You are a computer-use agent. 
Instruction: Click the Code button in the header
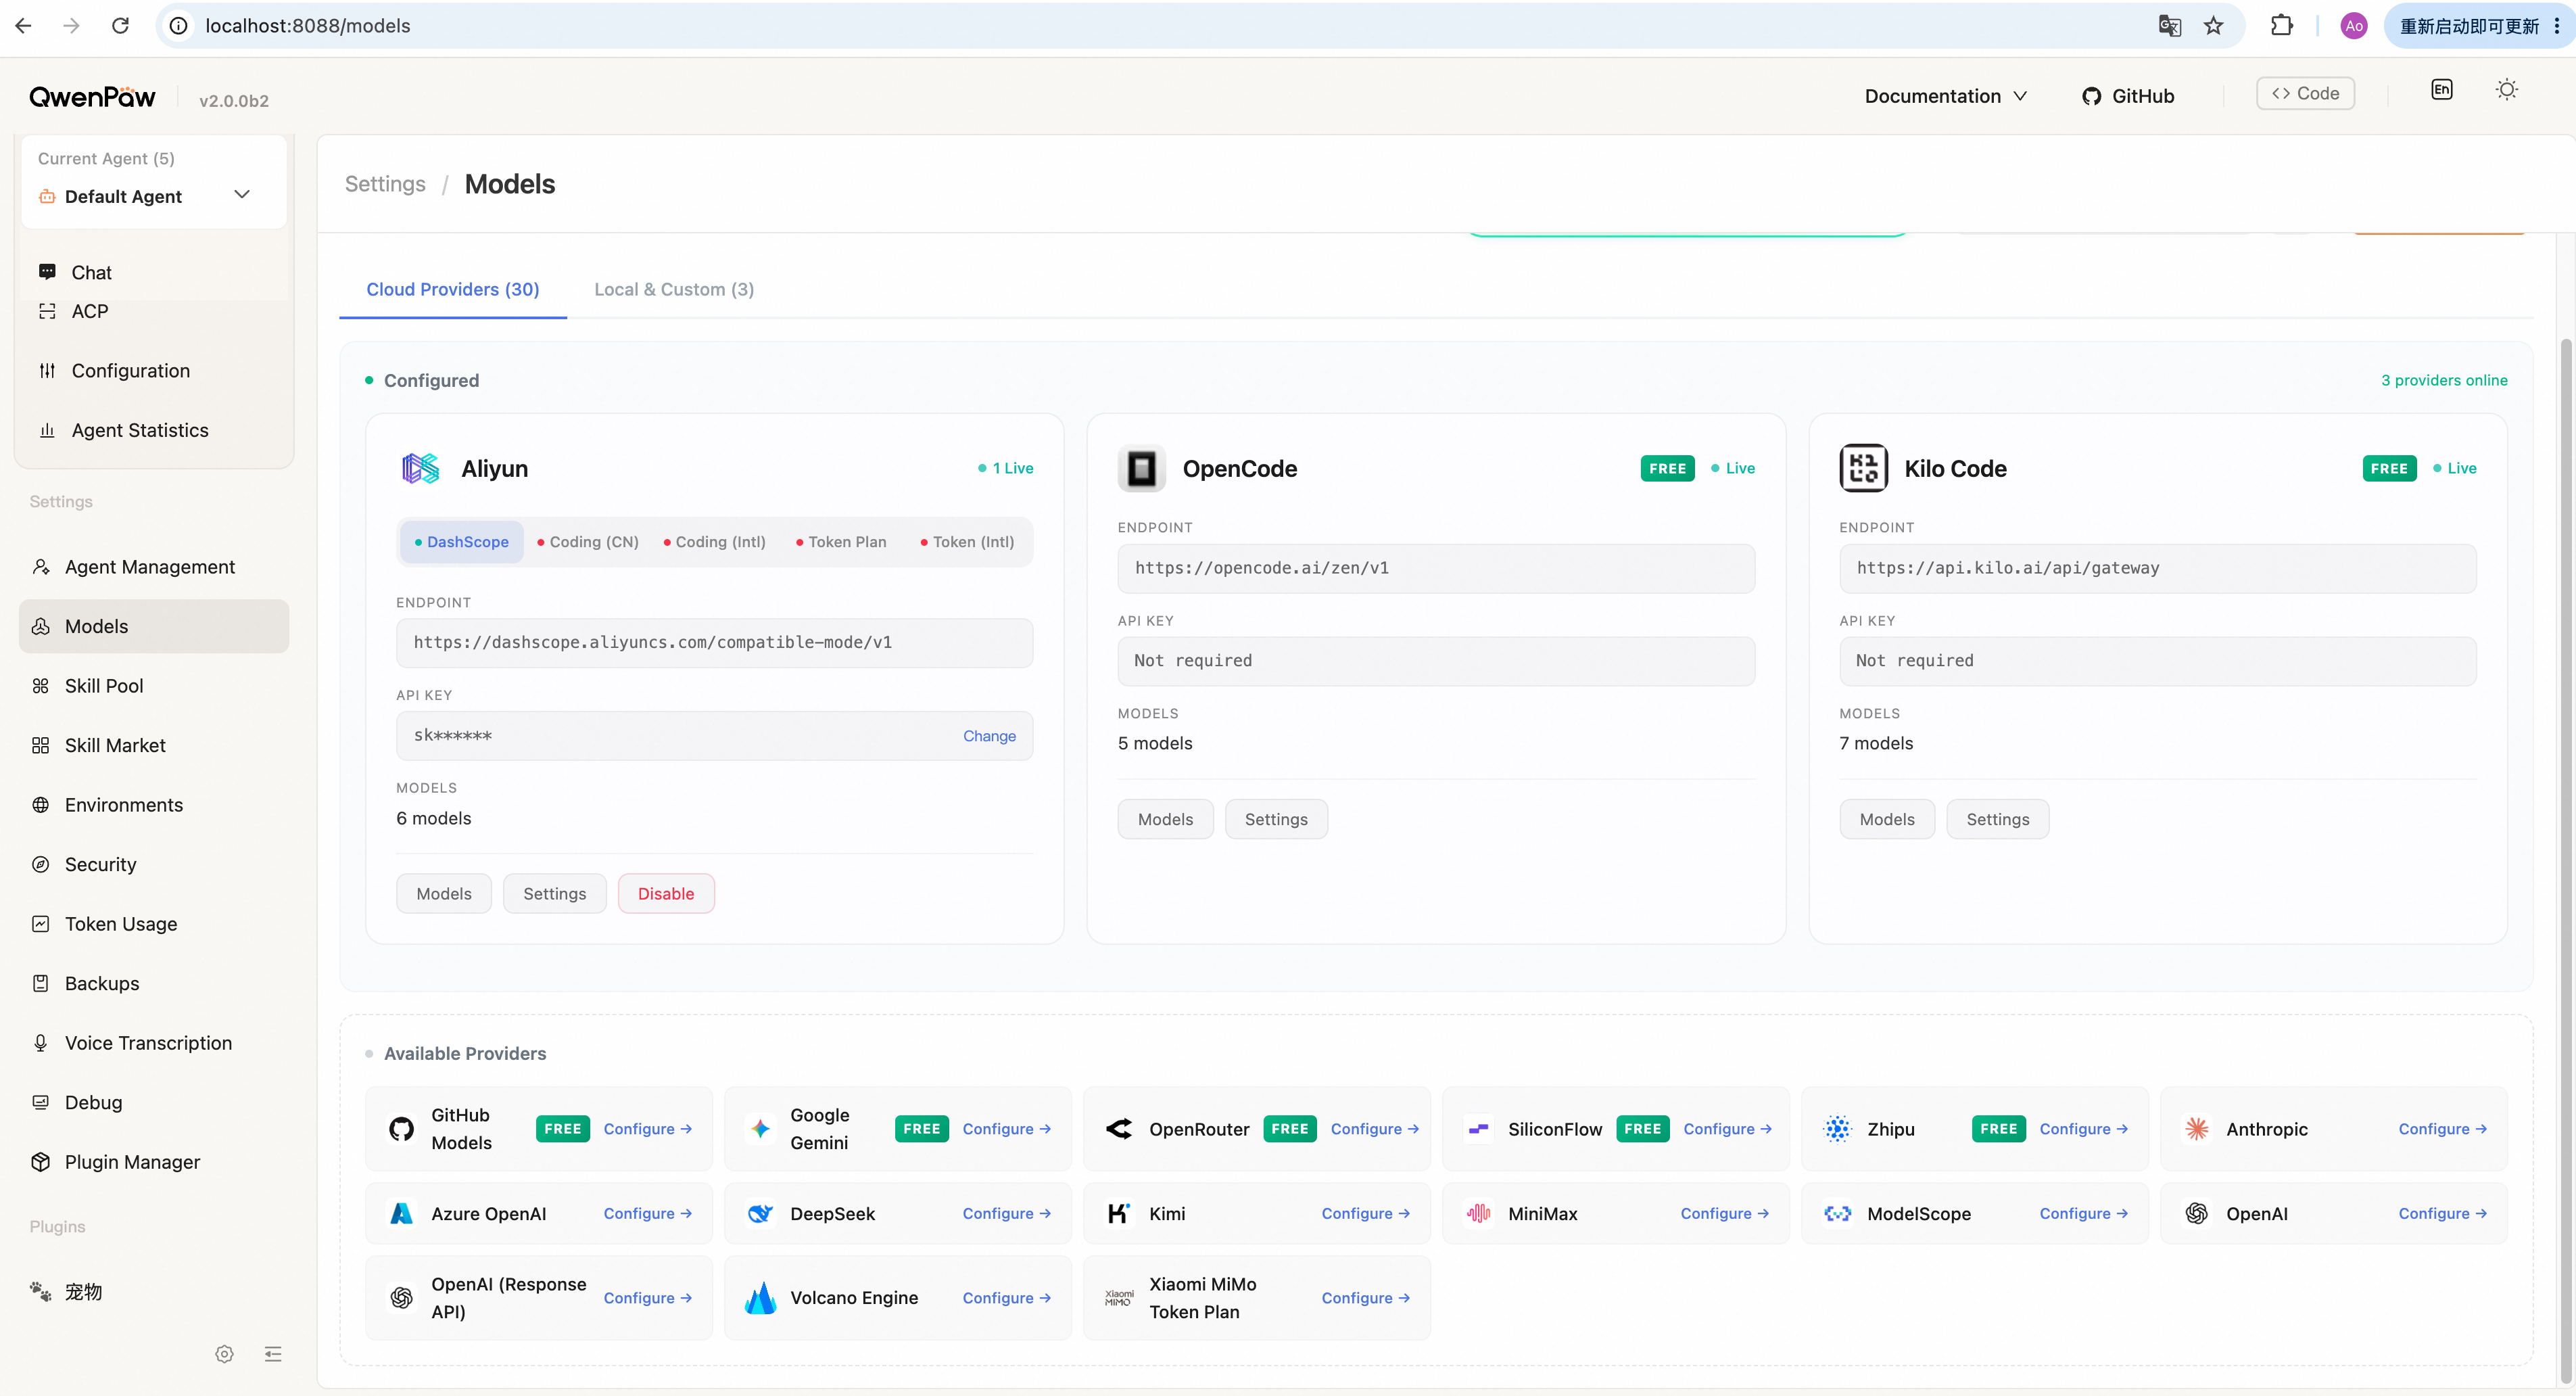(x=2305, y=93)
